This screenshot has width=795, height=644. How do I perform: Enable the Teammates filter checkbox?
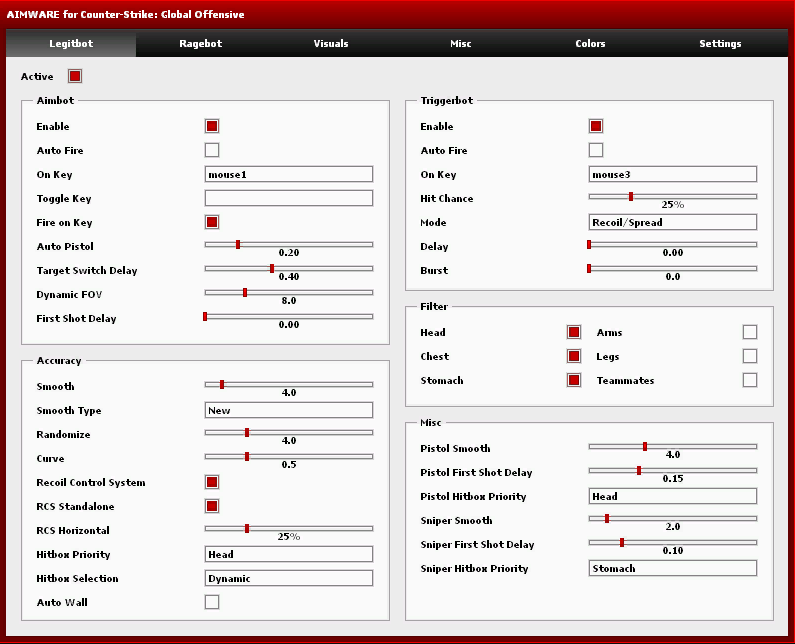pos(750,380)
